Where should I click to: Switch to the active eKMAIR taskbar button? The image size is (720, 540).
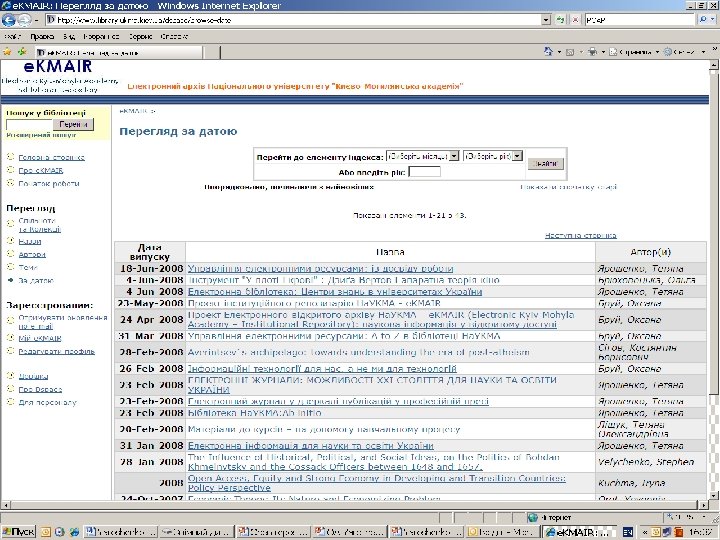[x=579, y=532]
